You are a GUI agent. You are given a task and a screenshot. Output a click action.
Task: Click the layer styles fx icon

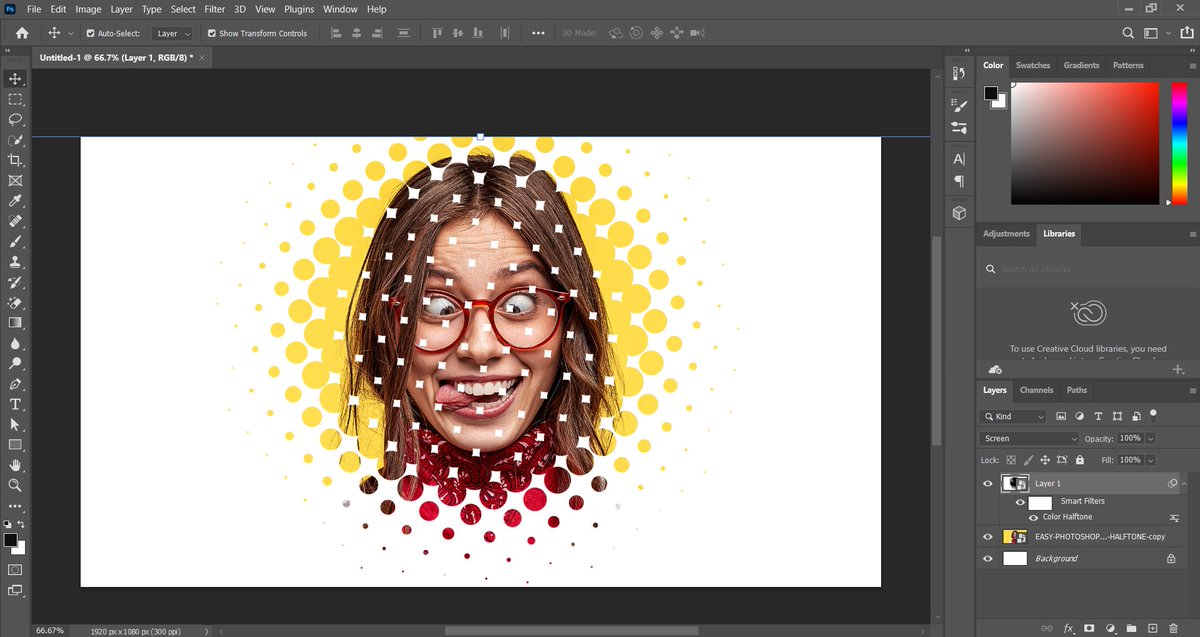click(1068, 628)
